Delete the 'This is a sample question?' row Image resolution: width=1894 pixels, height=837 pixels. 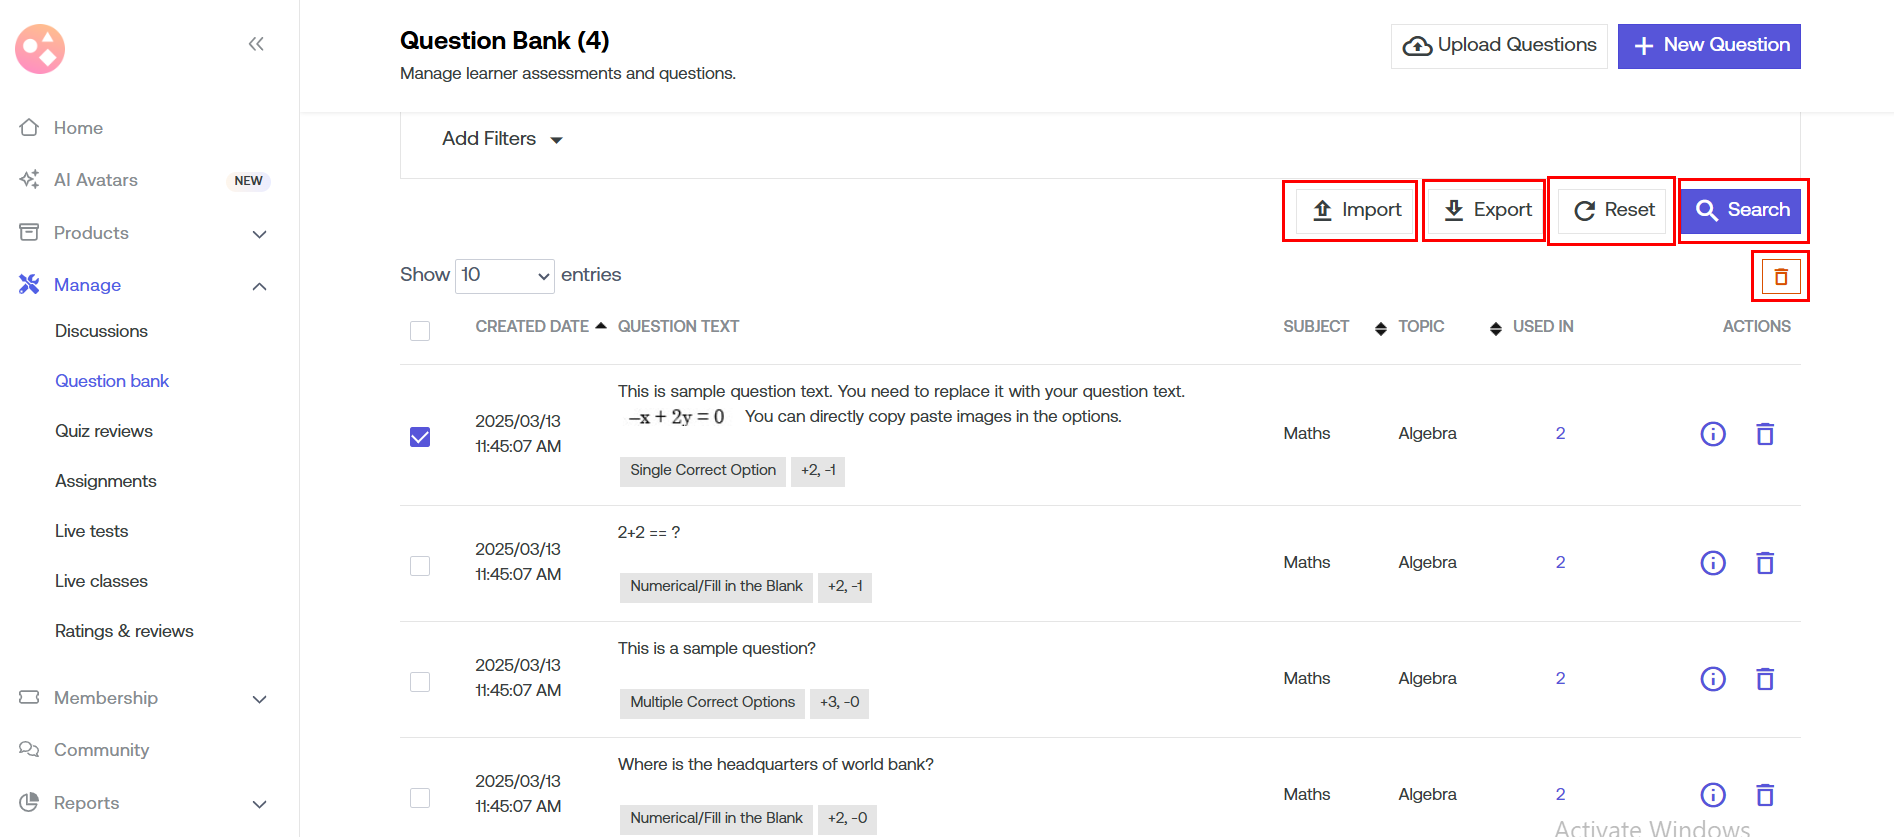(x=1765, y=679)
